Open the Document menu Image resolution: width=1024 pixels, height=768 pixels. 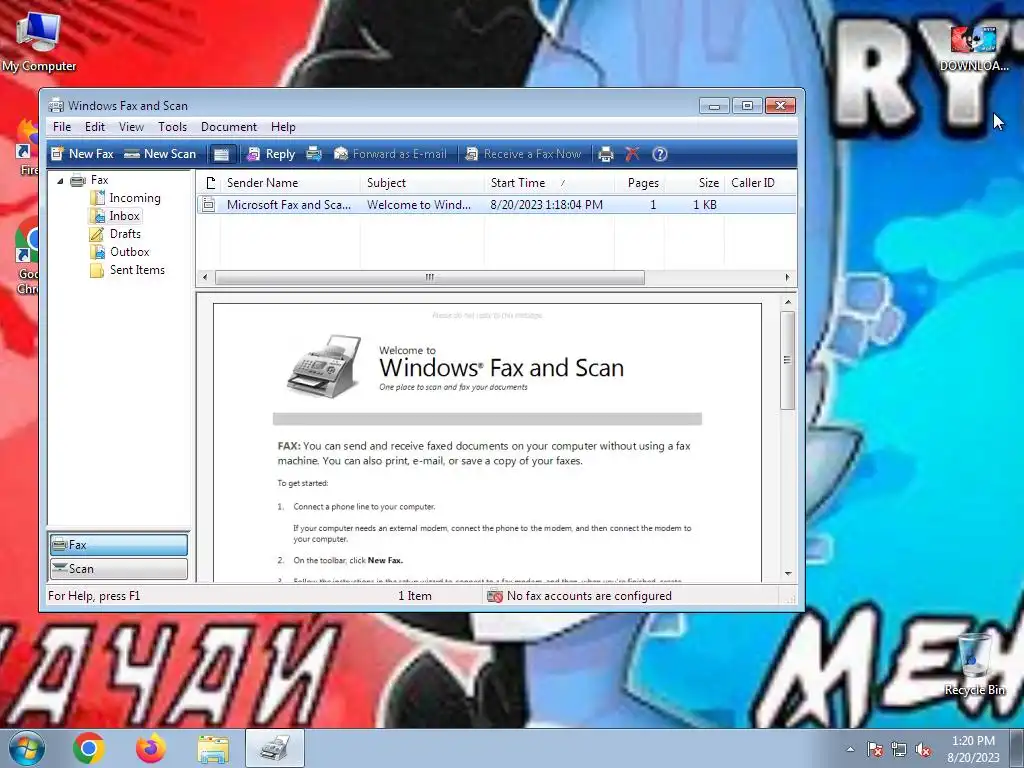point(229,127)
